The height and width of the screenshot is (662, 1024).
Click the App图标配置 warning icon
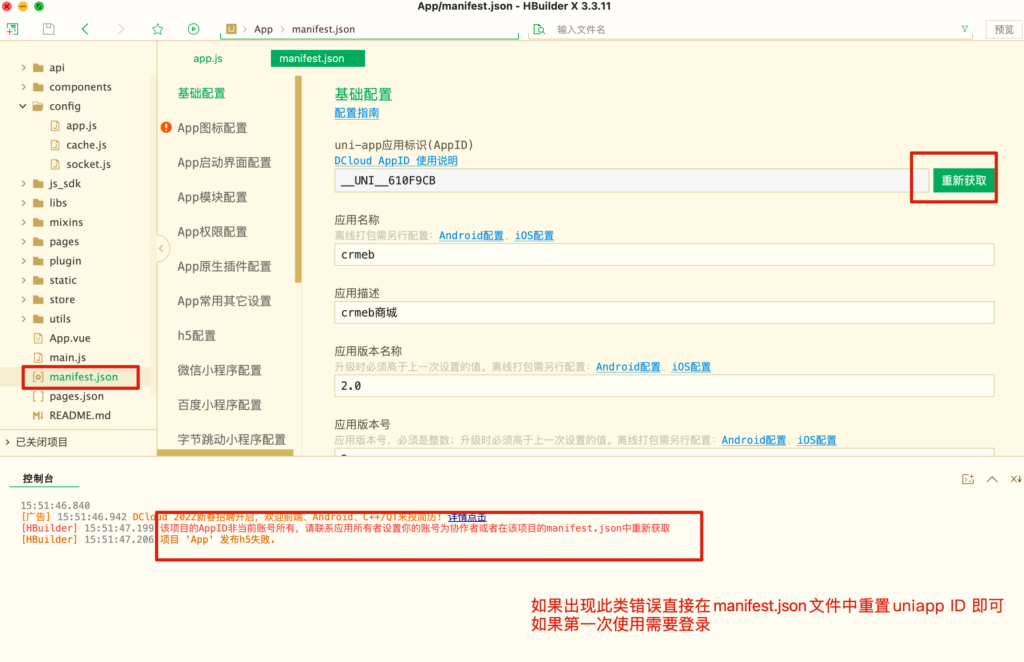coord(166,127)
